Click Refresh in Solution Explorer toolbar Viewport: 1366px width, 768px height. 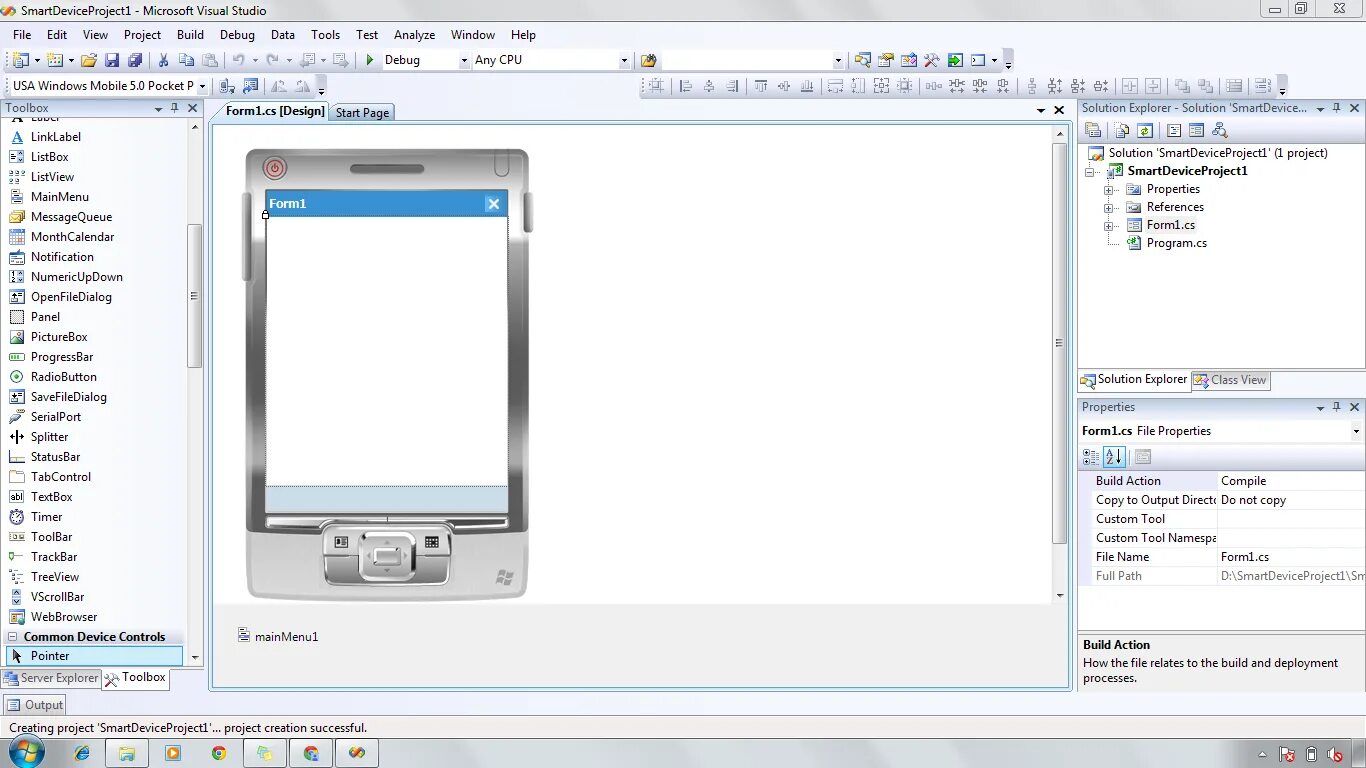(1145, 130)
